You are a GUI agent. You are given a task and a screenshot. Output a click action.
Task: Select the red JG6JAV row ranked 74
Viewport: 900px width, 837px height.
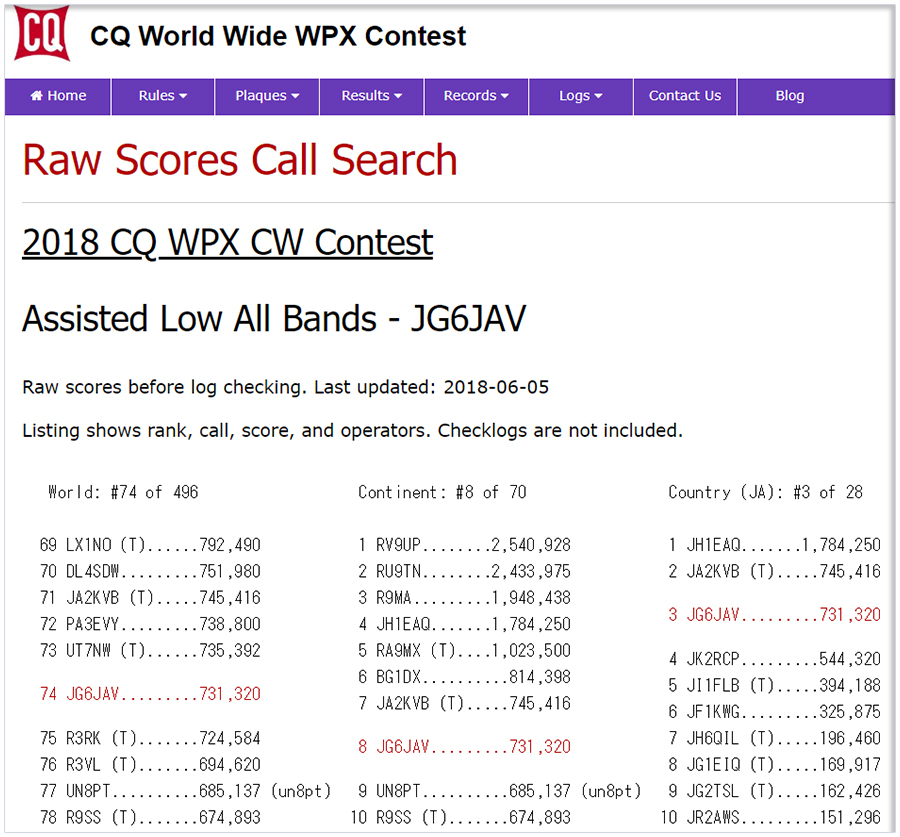click(150, 694)
